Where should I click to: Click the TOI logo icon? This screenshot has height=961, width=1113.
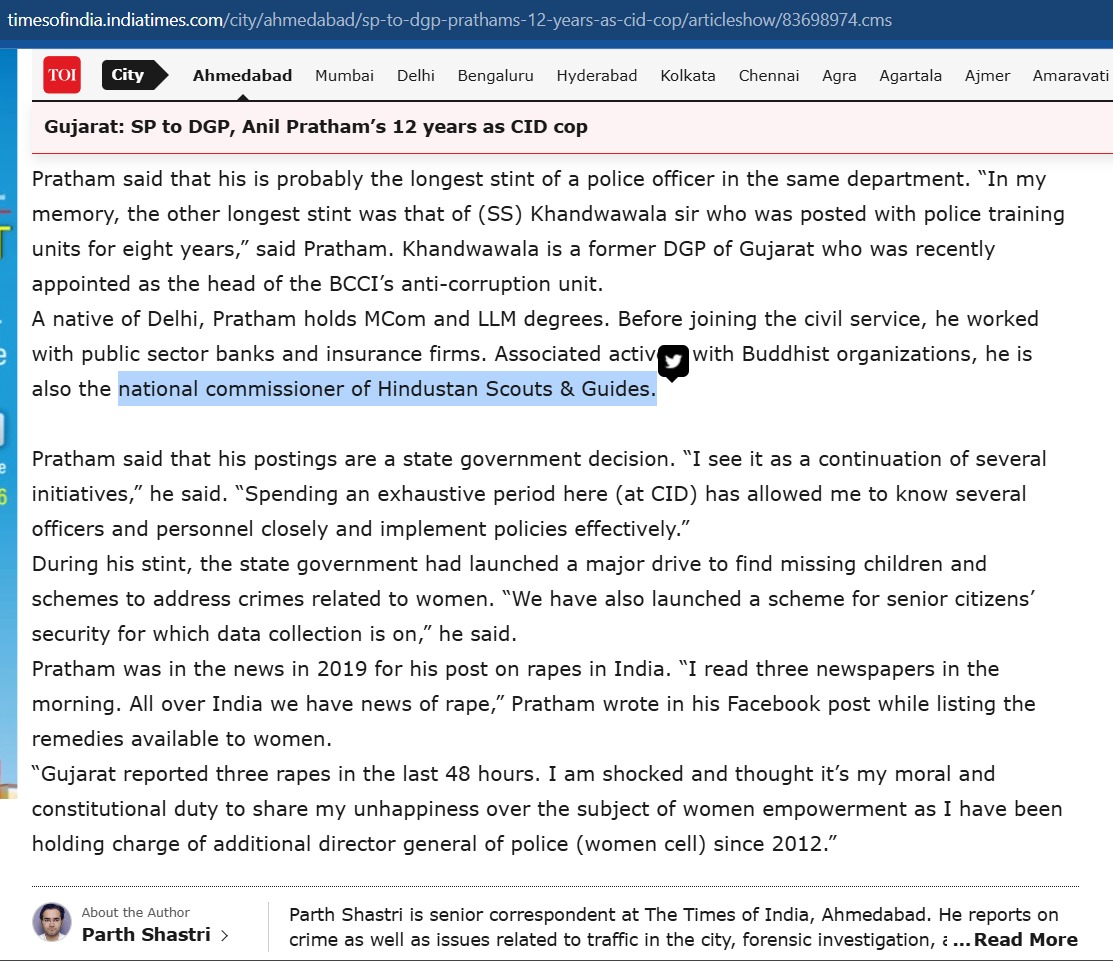pyautogui.click(x=62, y=75)
